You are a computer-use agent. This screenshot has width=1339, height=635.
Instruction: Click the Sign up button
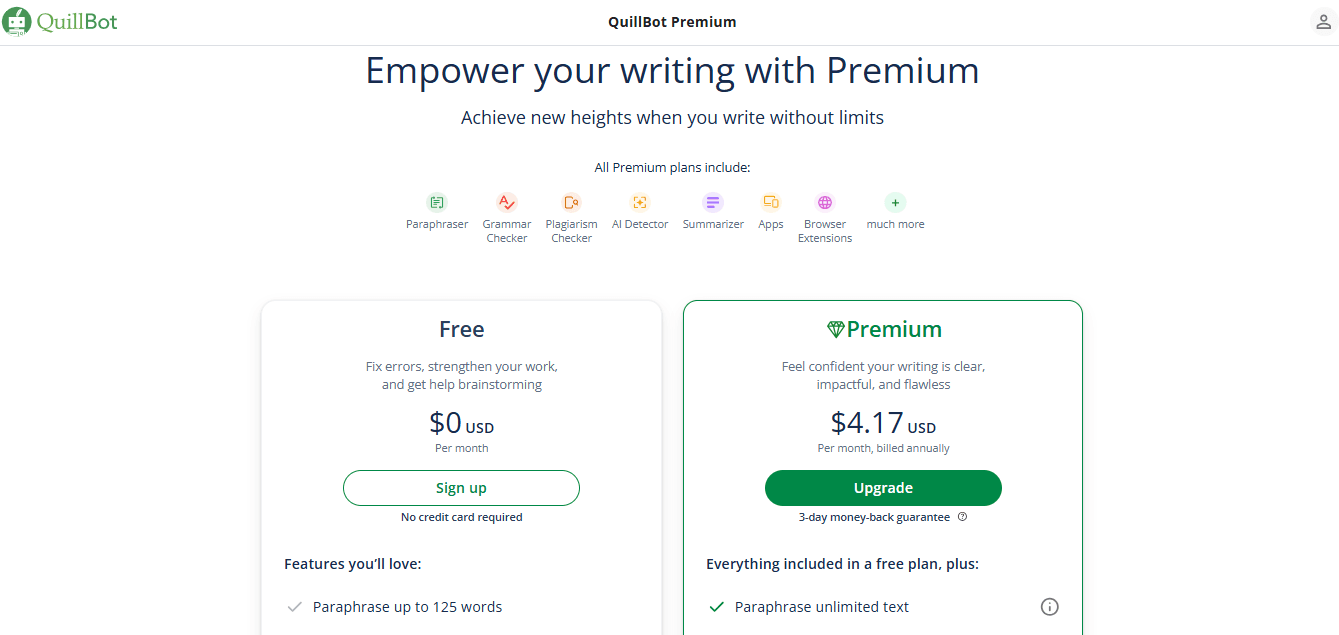pyautogui.click(x=461, y=487)
